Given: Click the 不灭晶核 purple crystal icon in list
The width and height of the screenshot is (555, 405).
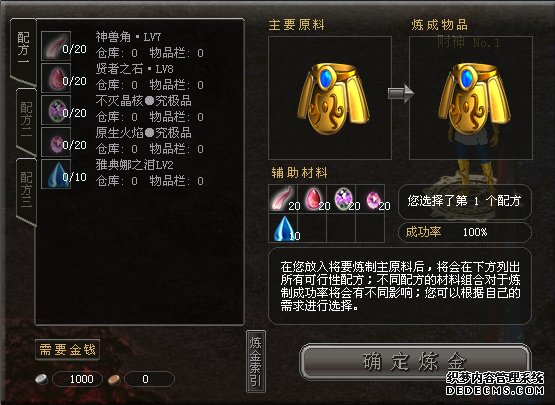Looking at the screenshot, I should coord(56,110).
